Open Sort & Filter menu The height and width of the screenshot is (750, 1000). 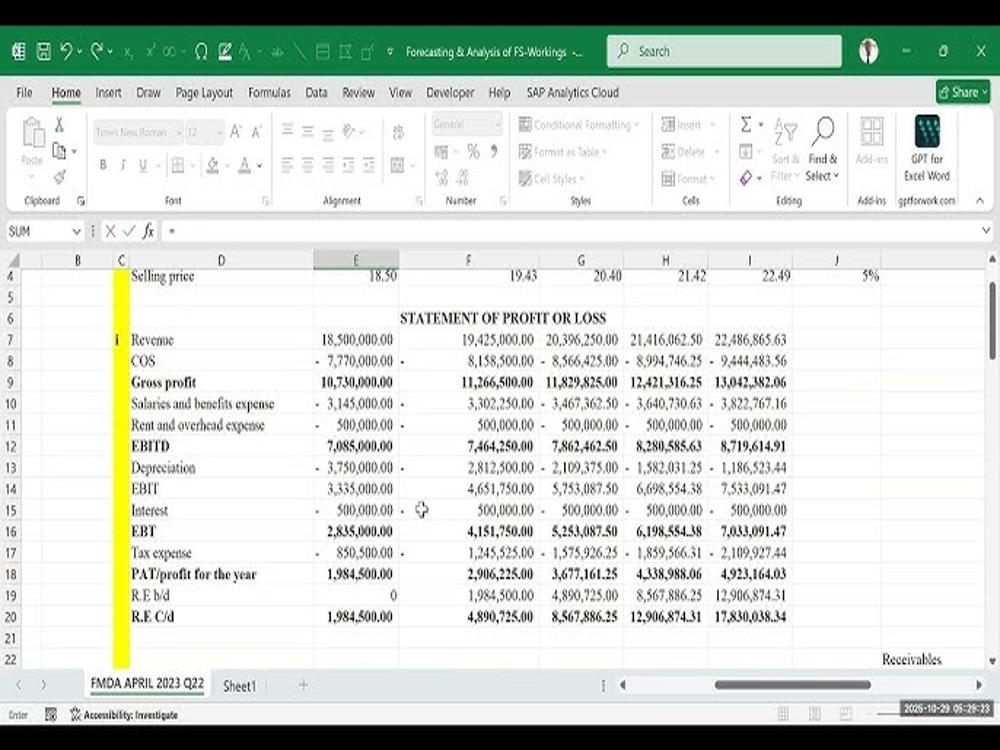tap(785, 150)
